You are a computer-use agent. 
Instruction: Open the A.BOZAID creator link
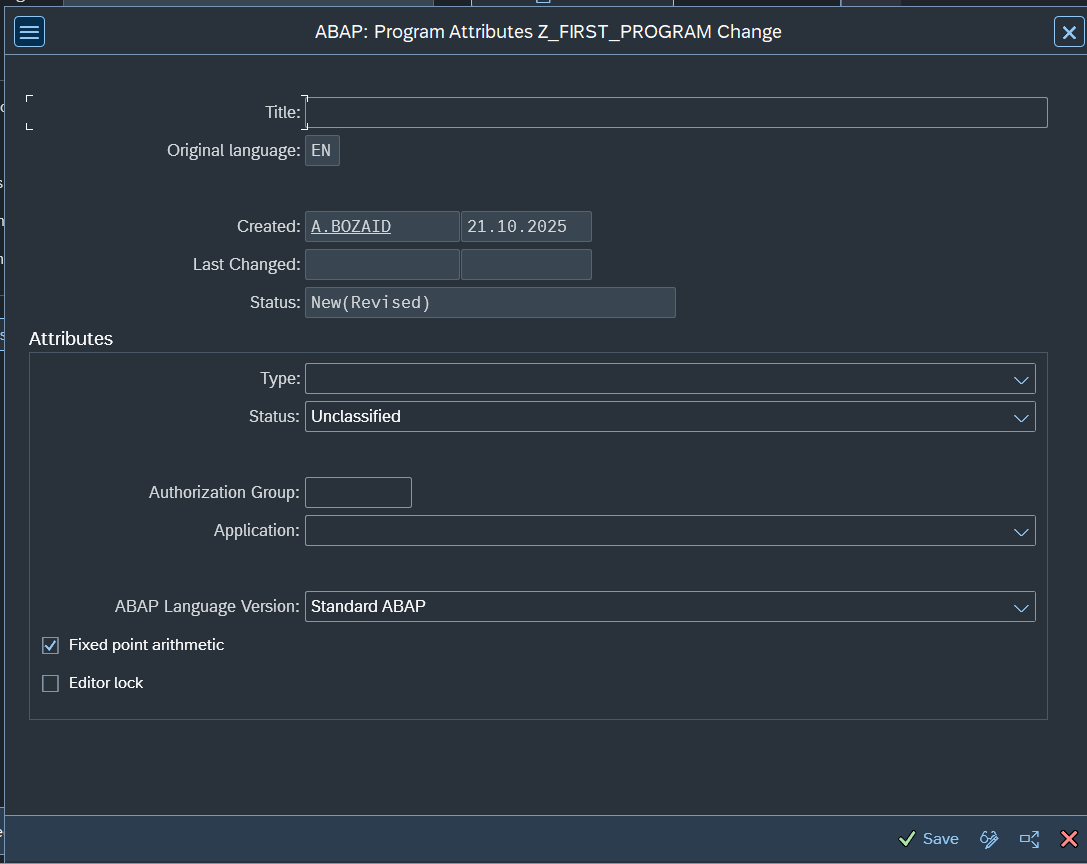(x=351, y=227)
